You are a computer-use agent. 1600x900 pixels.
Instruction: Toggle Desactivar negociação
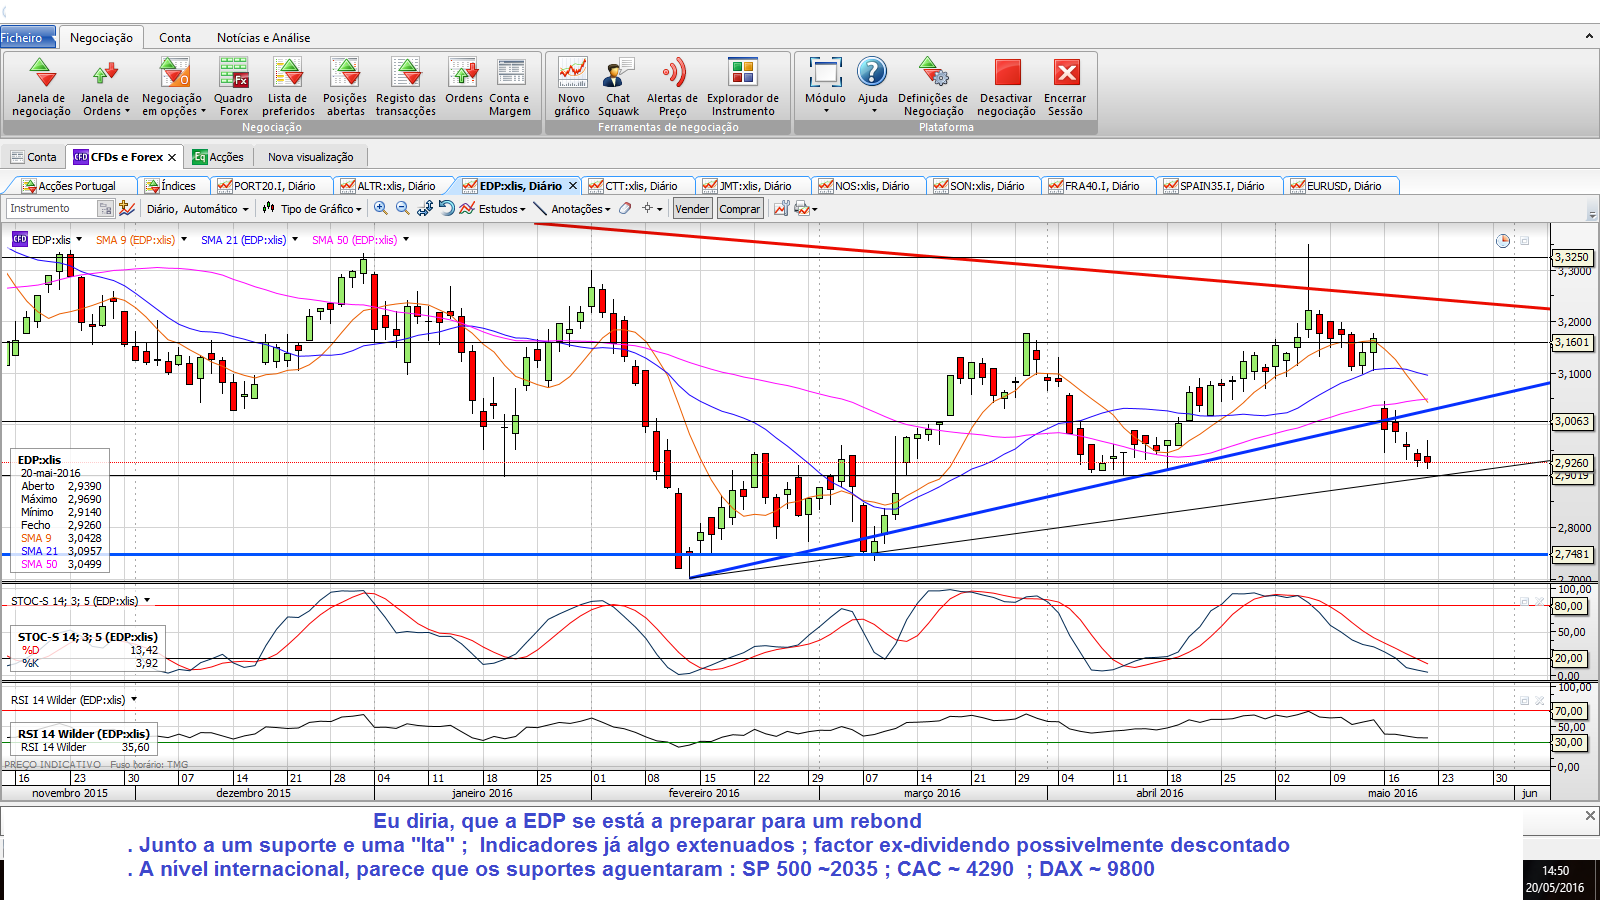tap(1006, 87)
